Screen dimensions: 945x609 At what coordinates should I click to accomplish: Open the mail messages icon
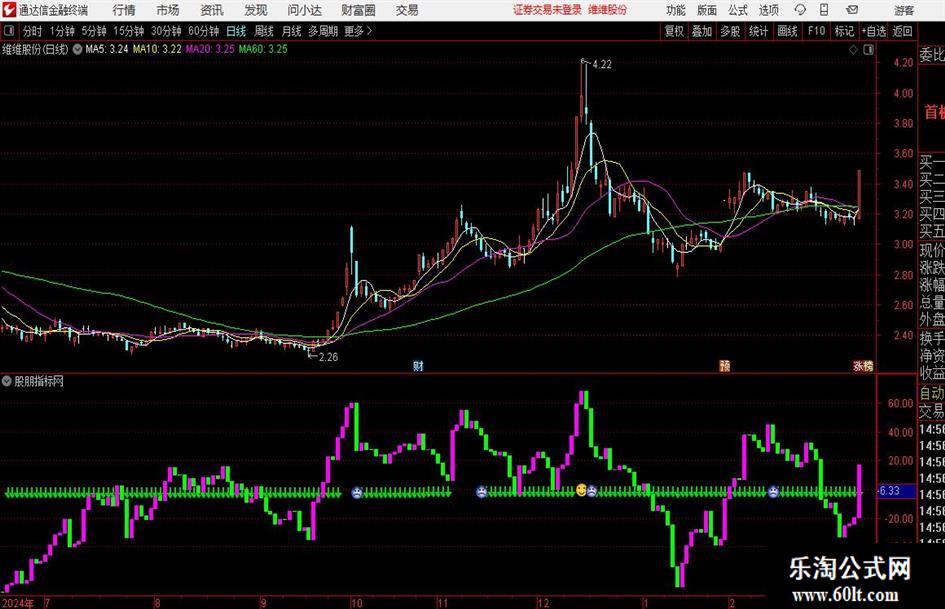852,10
